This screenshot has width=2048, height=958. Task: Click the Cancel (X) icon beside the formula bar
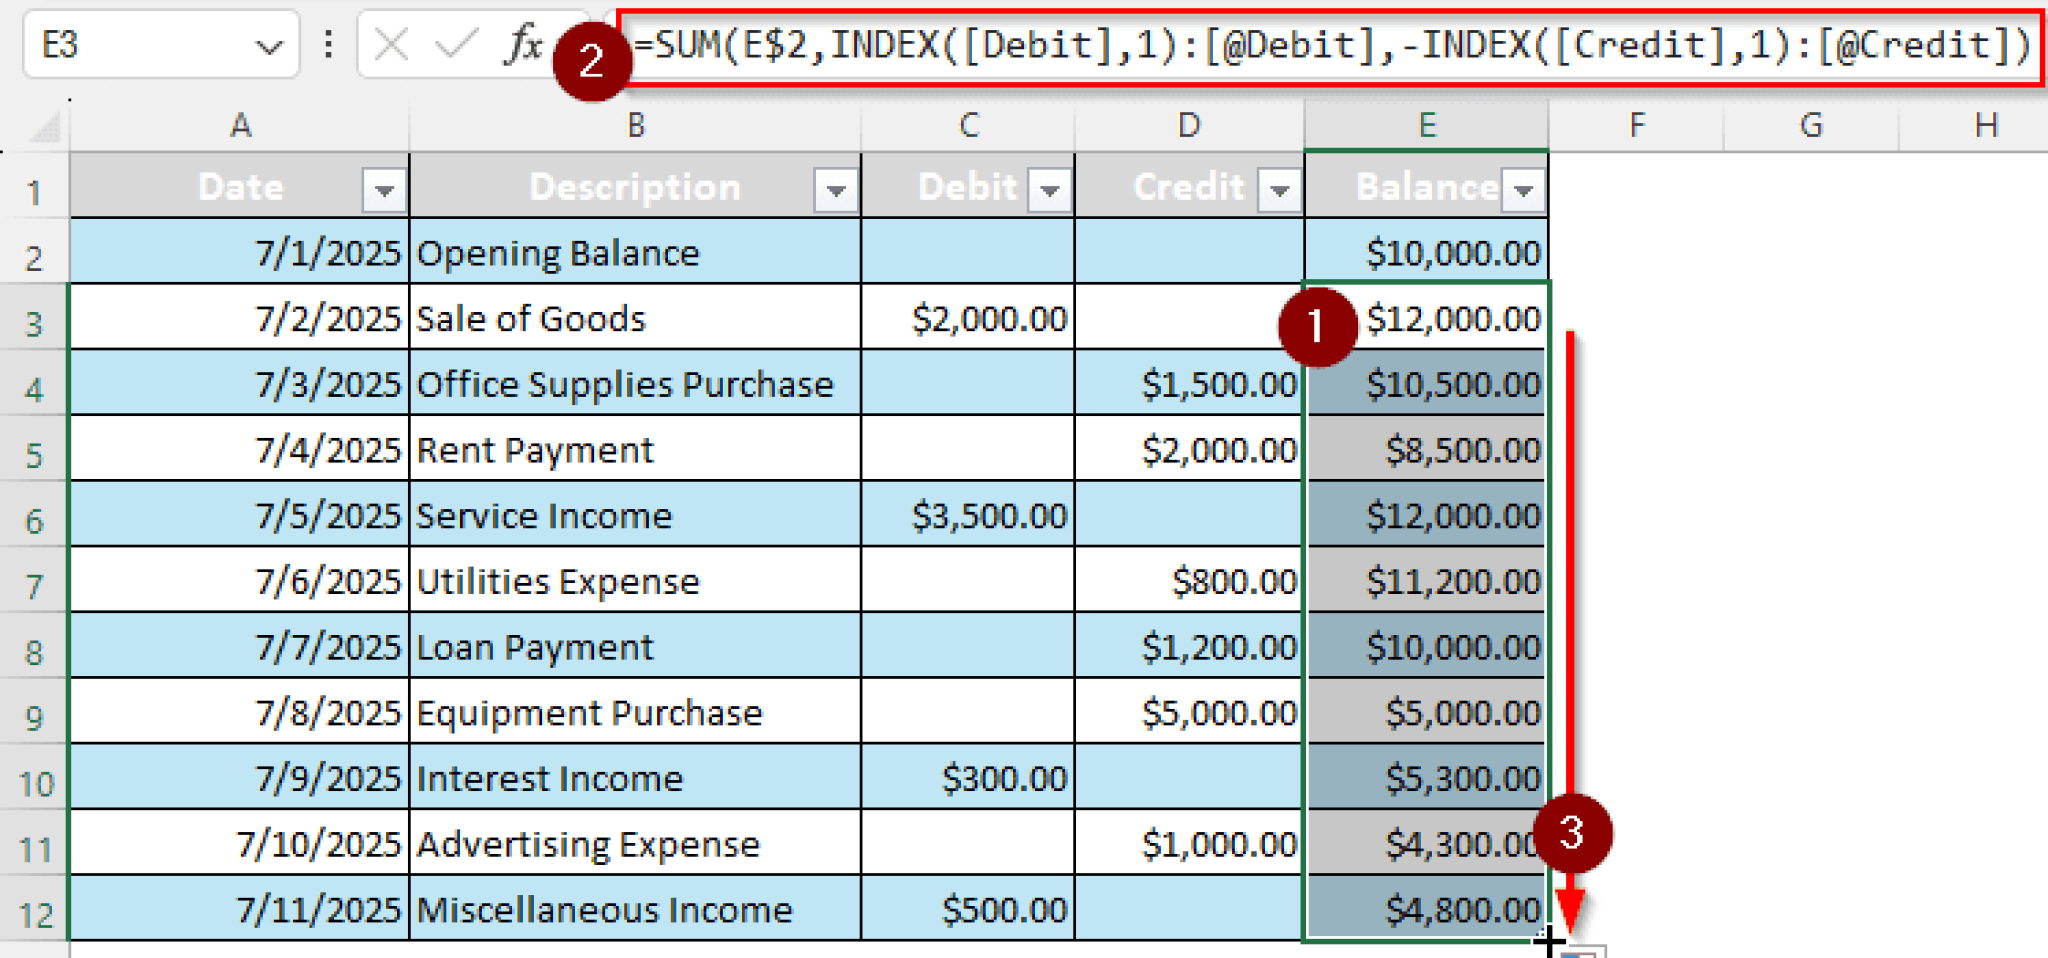[x=393, y=44]
